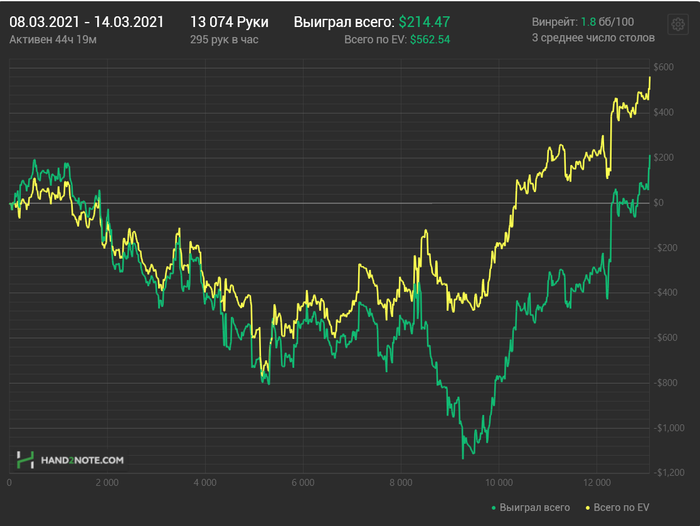Image resolution: width=700 pixels, height=526 pixels.
Task: Click '3 среднее число столов' text
Action: 593,38
